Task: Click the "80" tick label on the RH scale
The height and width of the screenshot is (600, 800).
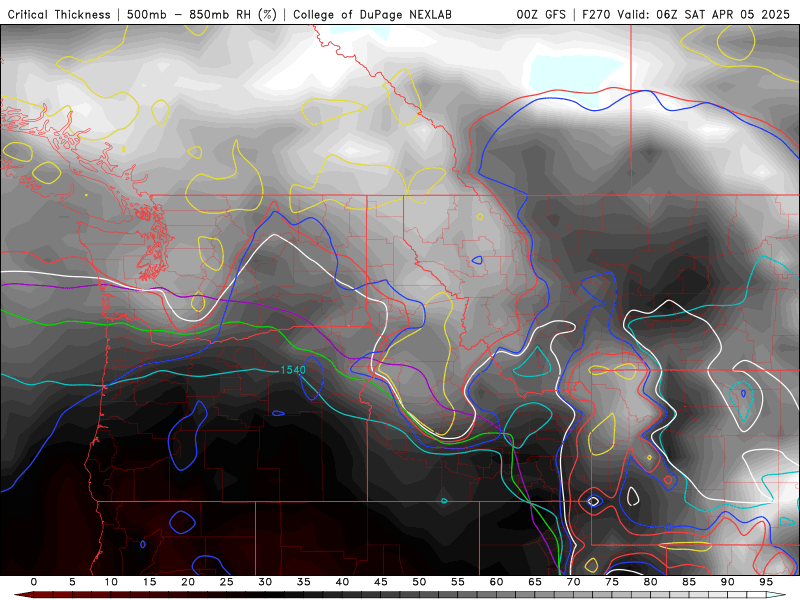Action: [x=650, y=582]
